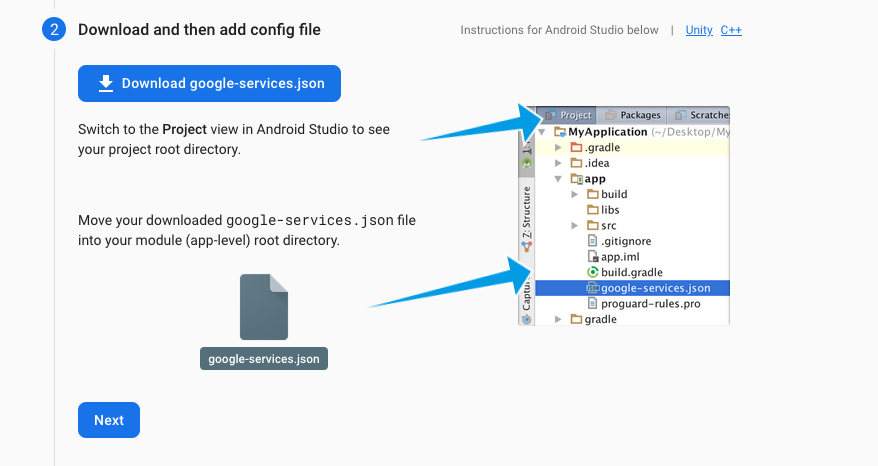Click the bold word 'Project' in the instructions
The height and width of the screenshot is (466, 878).
point(185,129)
